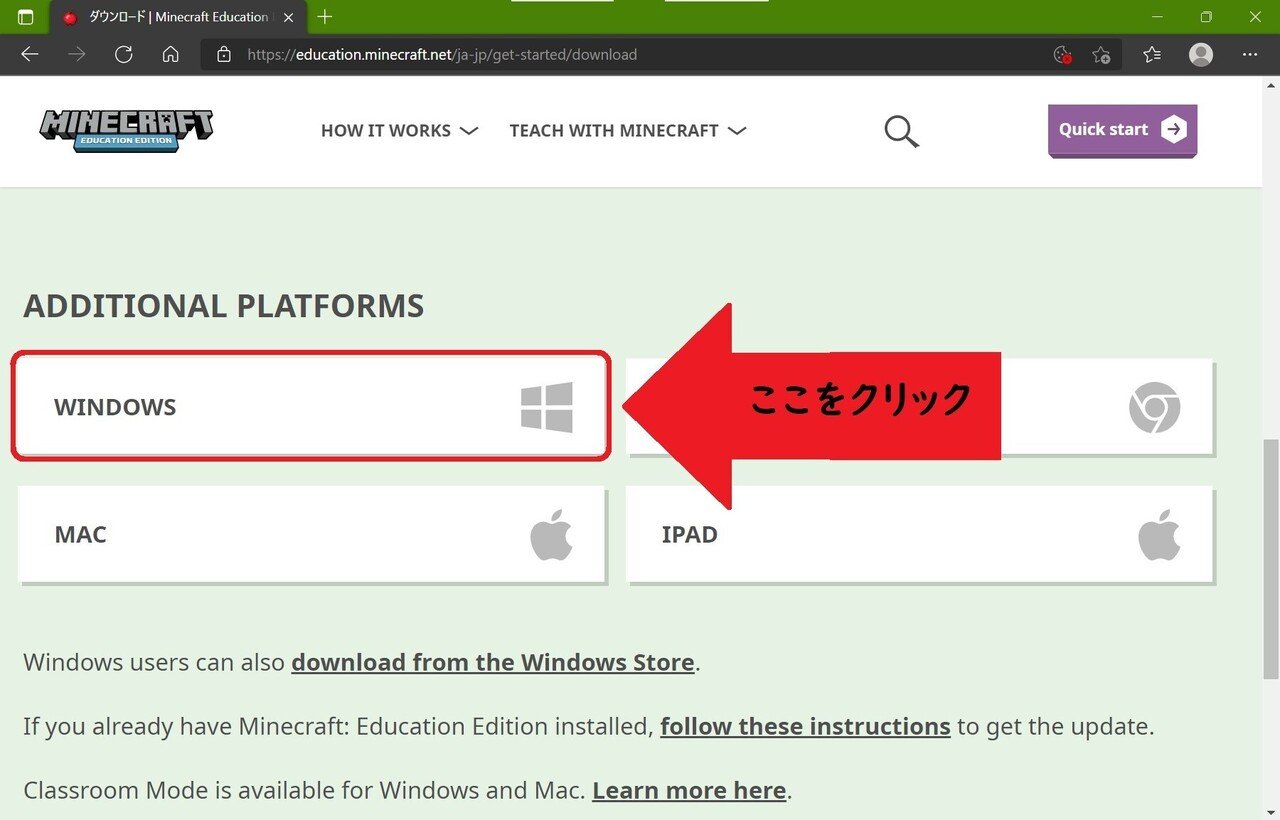This screenshot has width=1280, height=820.
Task: Click the Apple icon on the MAC card
Action: [553, 534]
